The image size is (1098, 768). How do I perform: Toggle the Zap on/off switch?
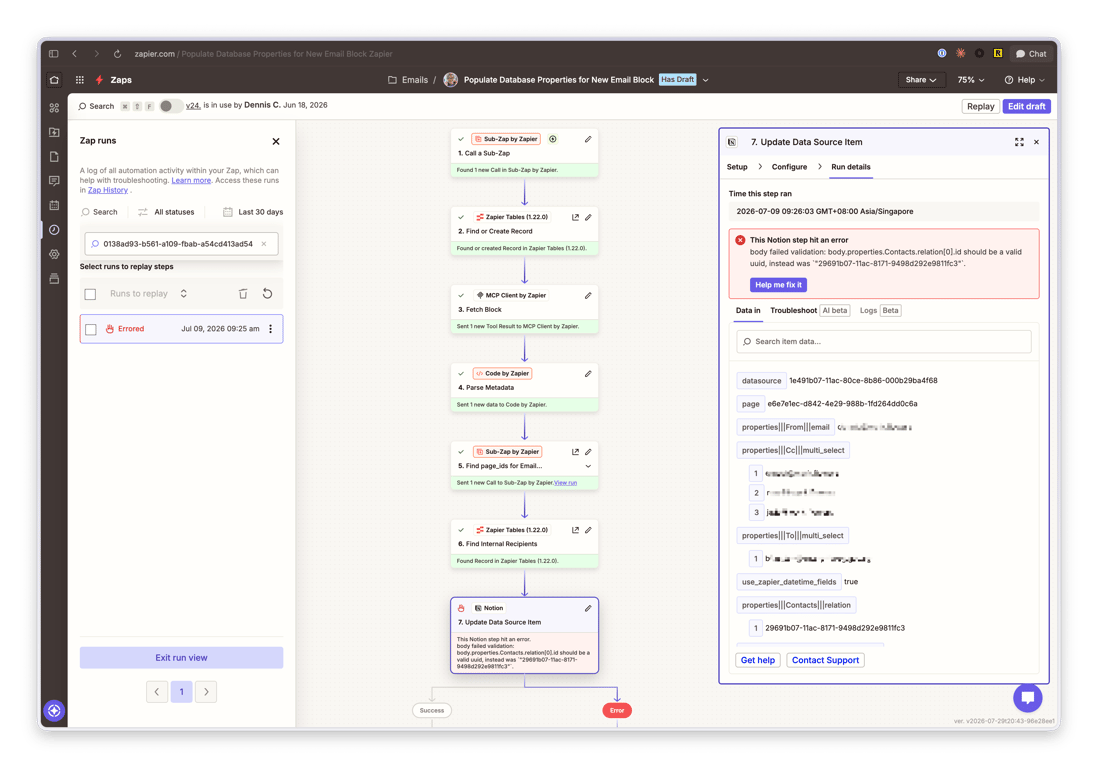click(170, 106)
